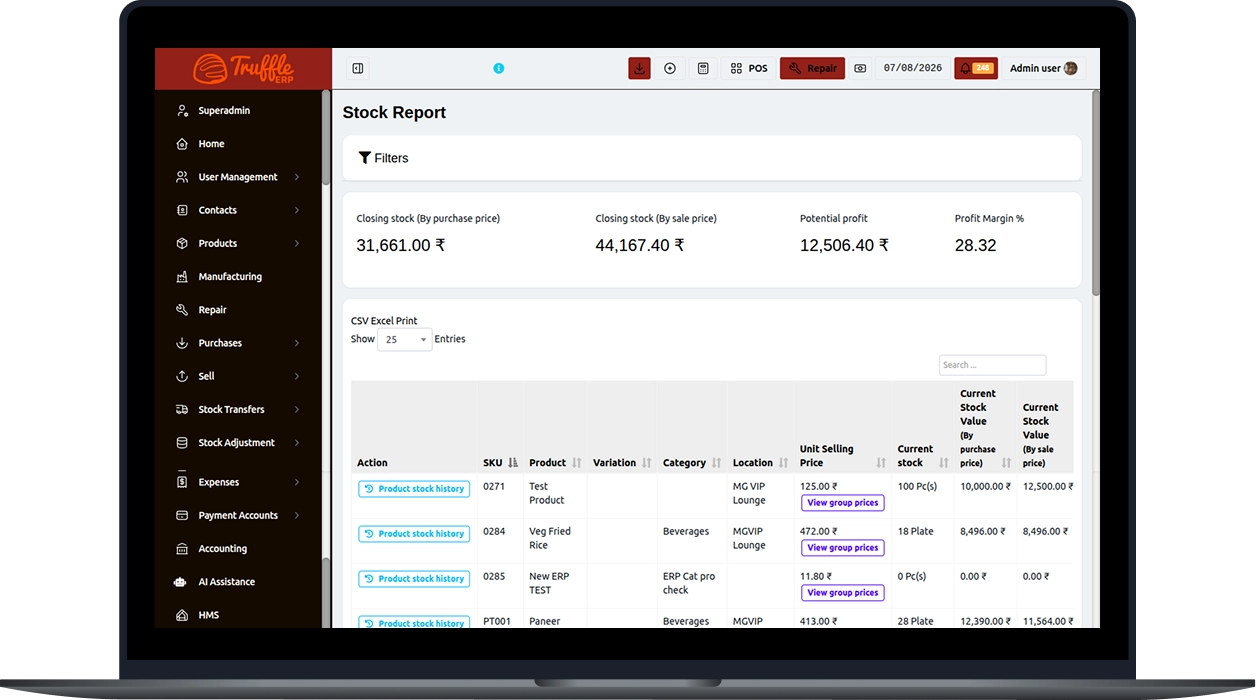Click the sidebar vertical scrollbar
Image resolution: width=1256 pixels, height=700 pixels.
(326, 137)
